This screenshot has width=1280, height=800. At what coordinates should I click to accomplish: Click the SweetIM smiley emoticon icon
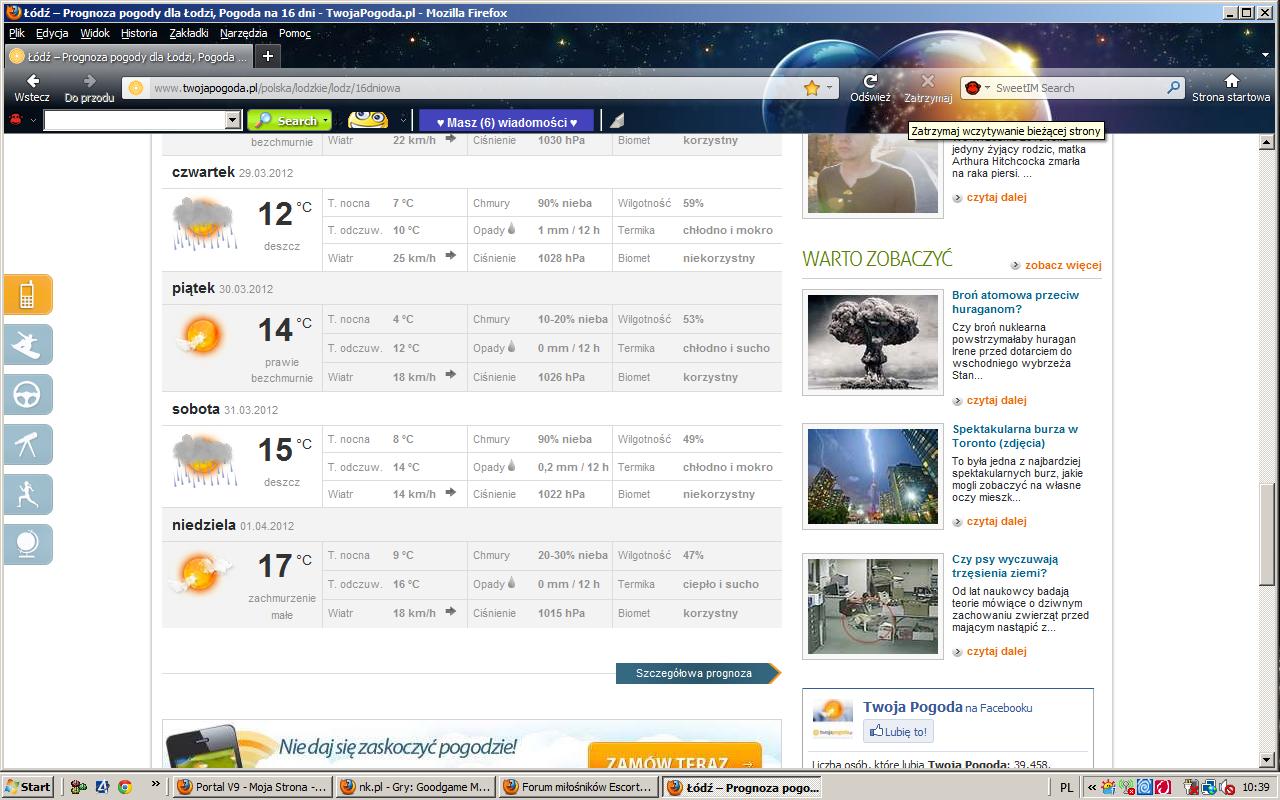tap(367, 120)
